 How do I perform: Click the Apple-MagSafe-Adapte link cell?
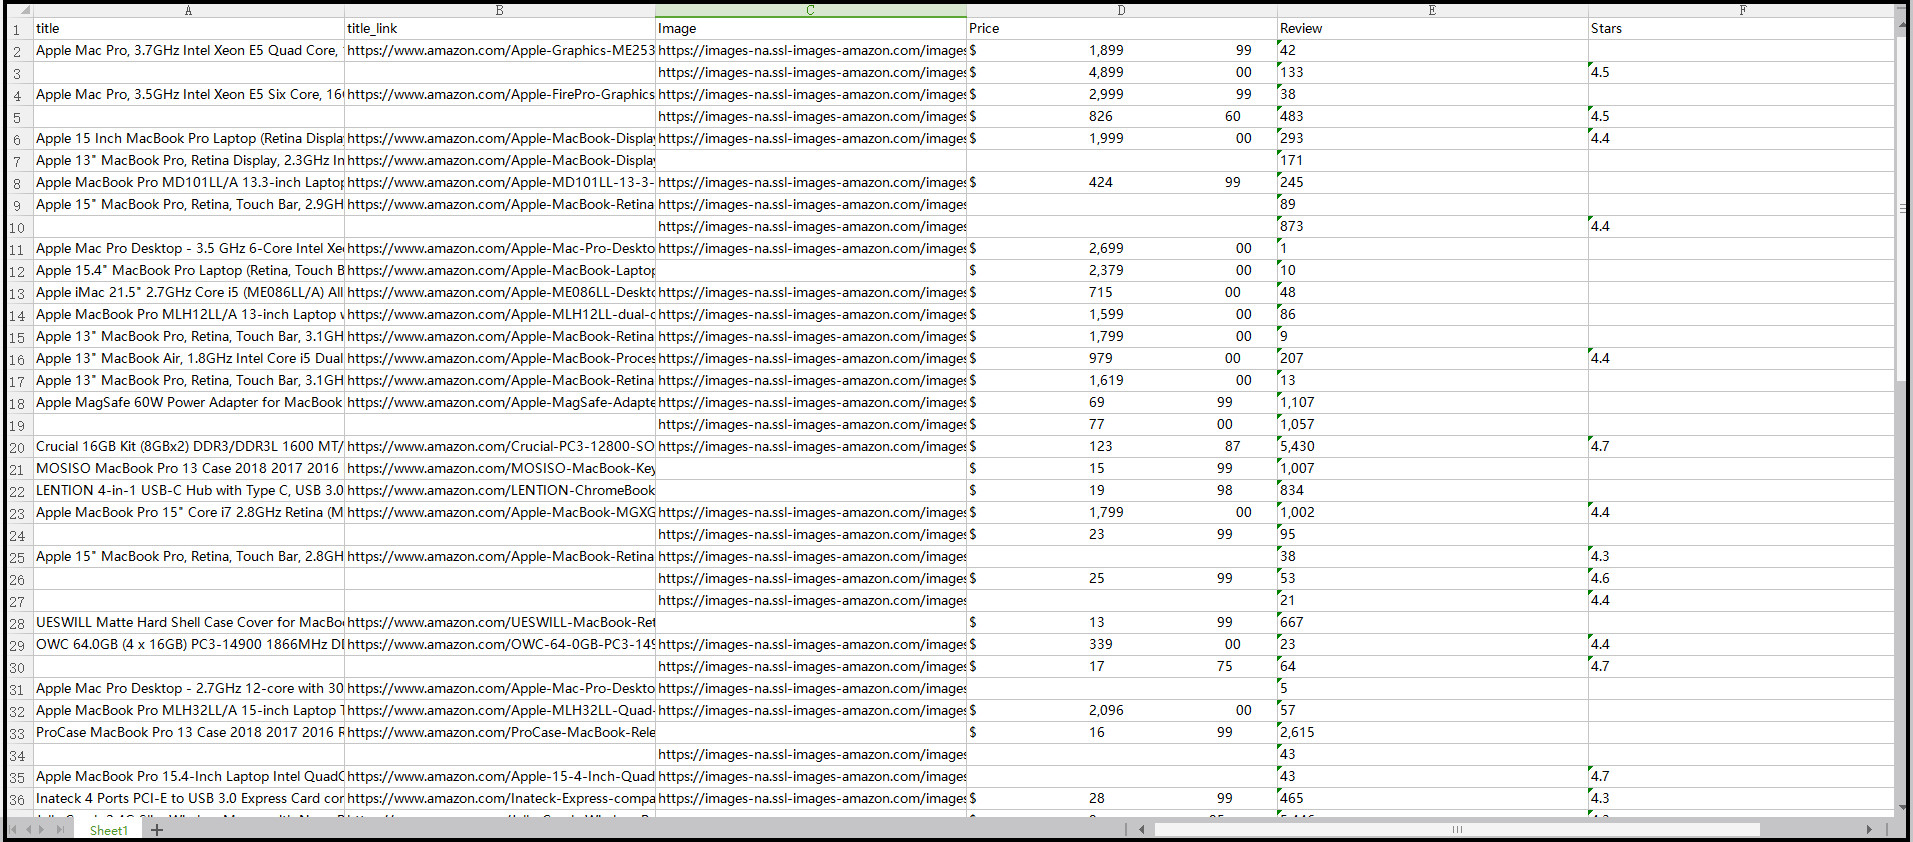pyautogui.click(x=500, y=403)
